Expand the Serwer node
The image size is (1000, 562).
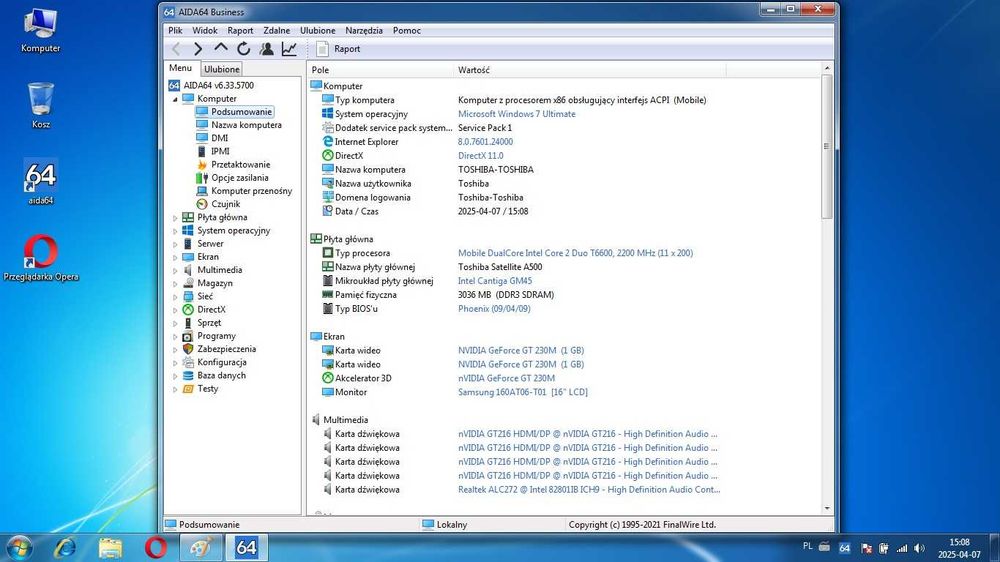[175, 244]
